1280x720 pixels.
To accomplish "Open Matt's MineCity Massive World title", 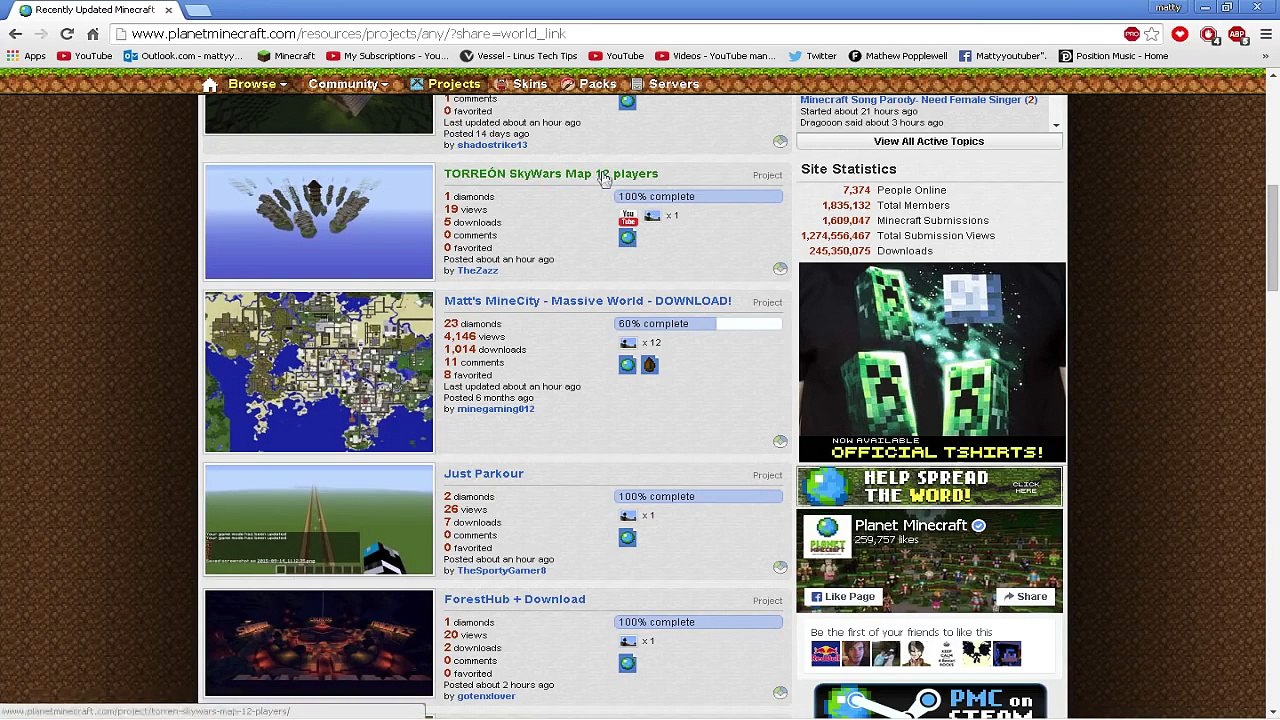I will click(588, 301).
